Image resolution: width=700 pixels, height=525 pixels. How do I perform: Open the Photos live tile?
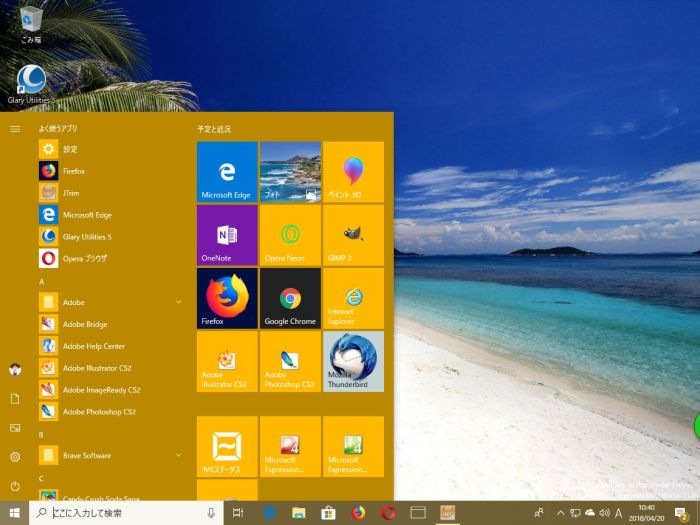click(290, 171)
